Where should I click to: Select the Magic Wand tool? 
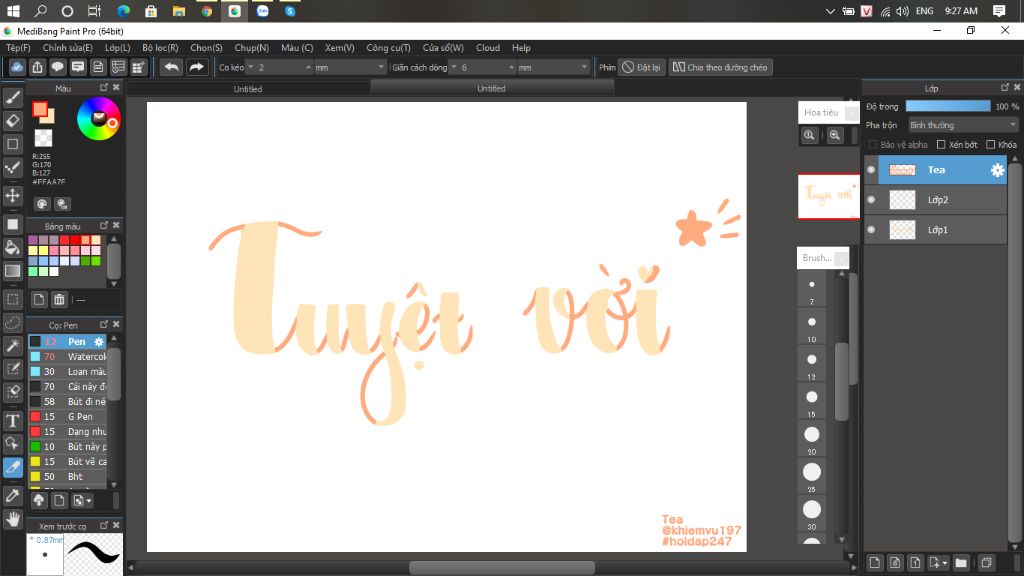click(12, 345)
